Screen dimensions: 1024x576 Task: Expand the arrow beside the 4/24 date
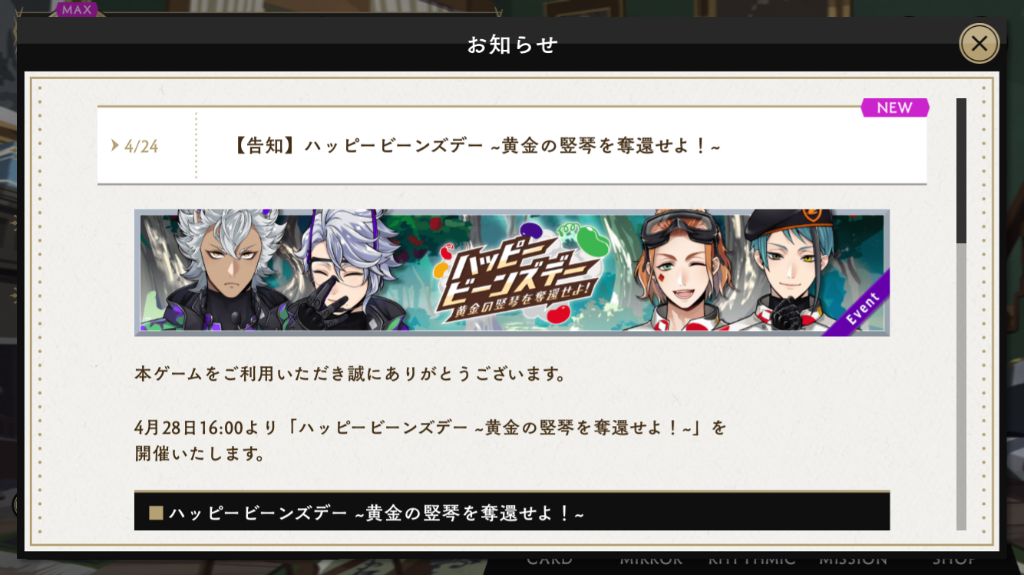click(x=115, y=145)
